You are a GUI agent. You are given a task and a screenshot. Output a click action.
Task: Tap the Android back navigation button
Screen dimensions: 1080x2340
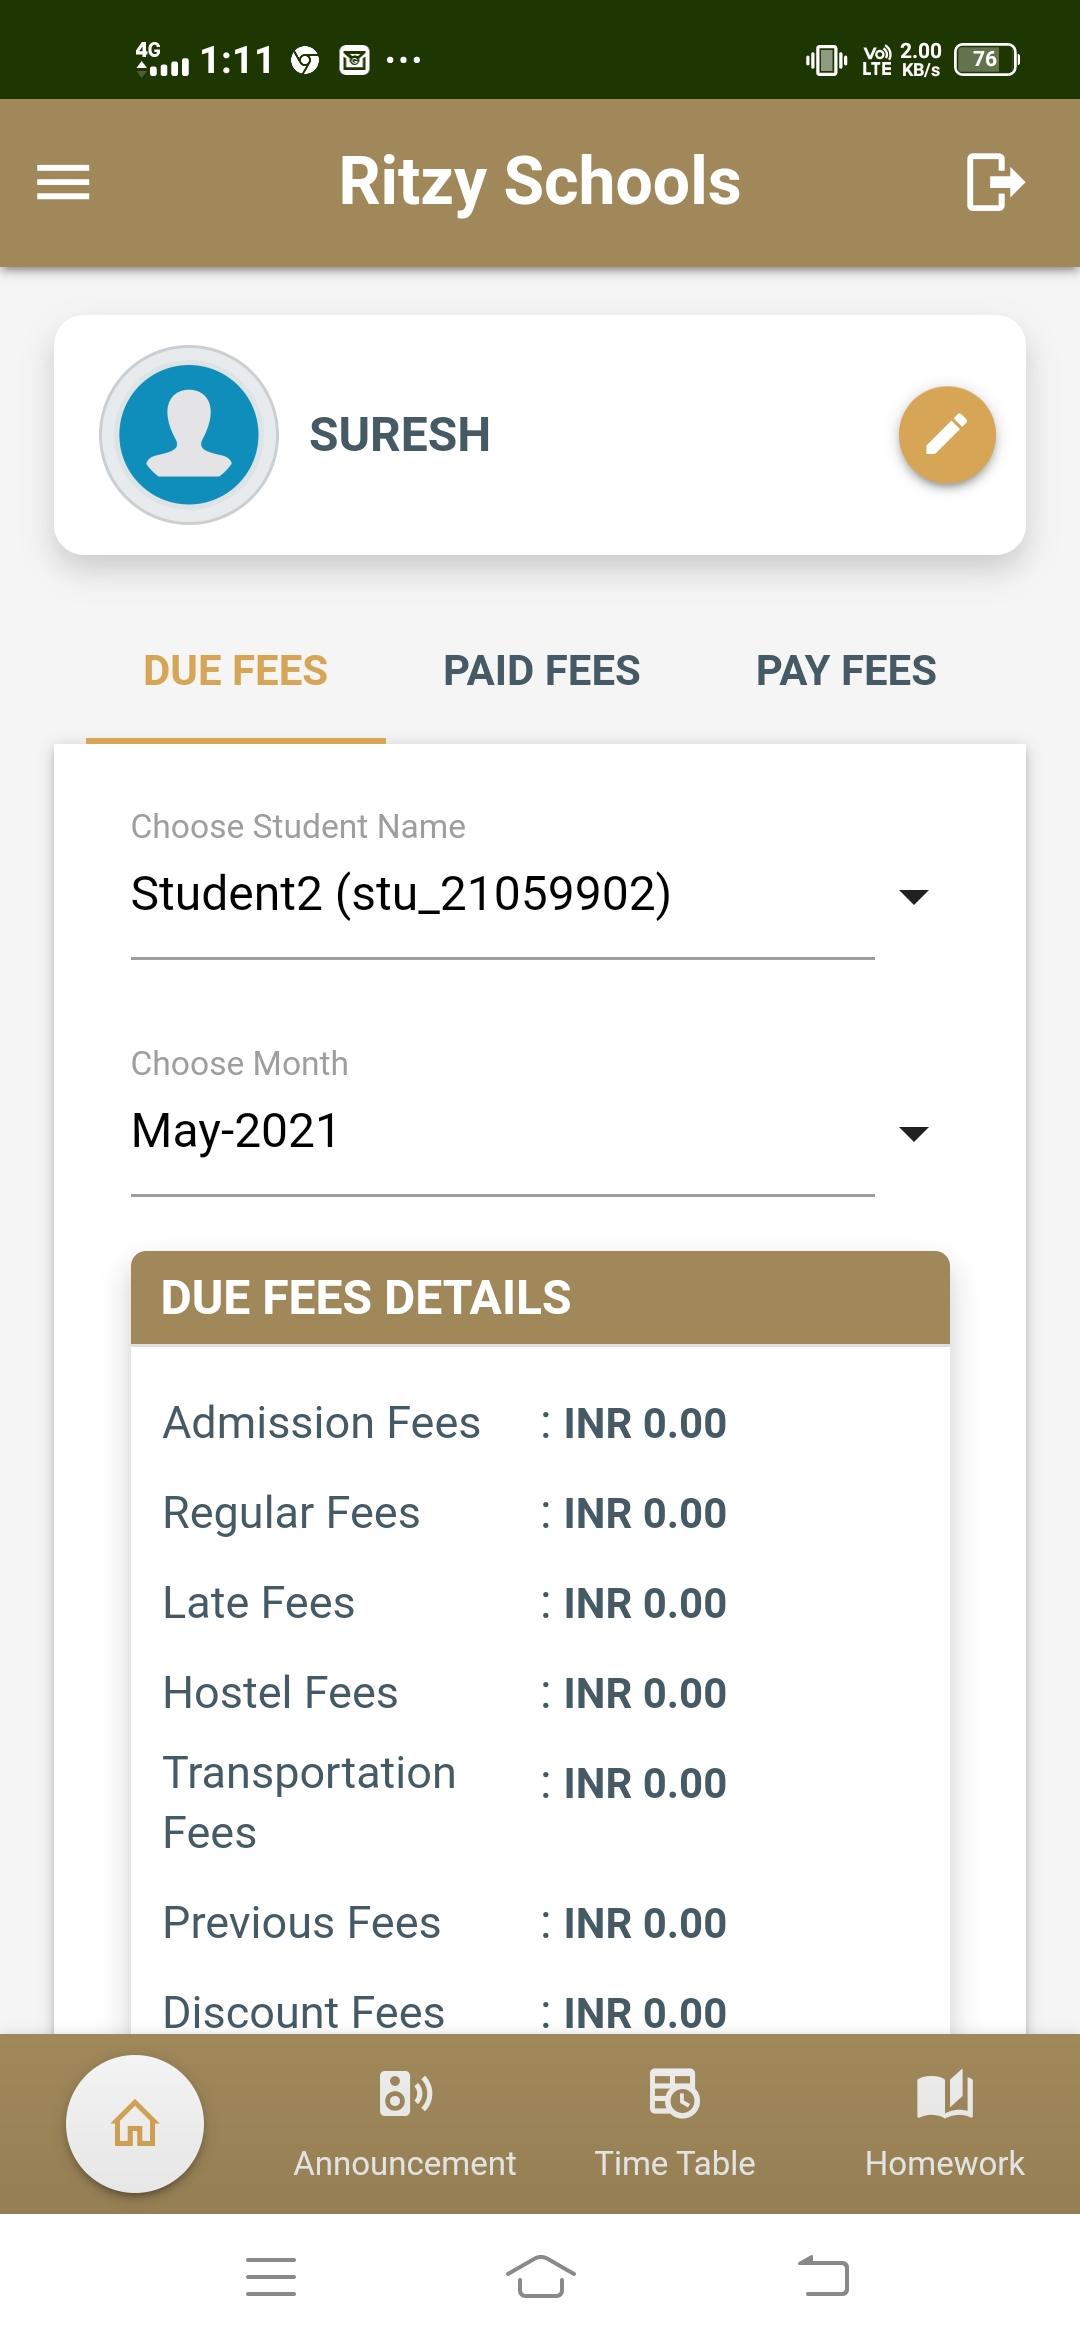(x=823, y=2277)
